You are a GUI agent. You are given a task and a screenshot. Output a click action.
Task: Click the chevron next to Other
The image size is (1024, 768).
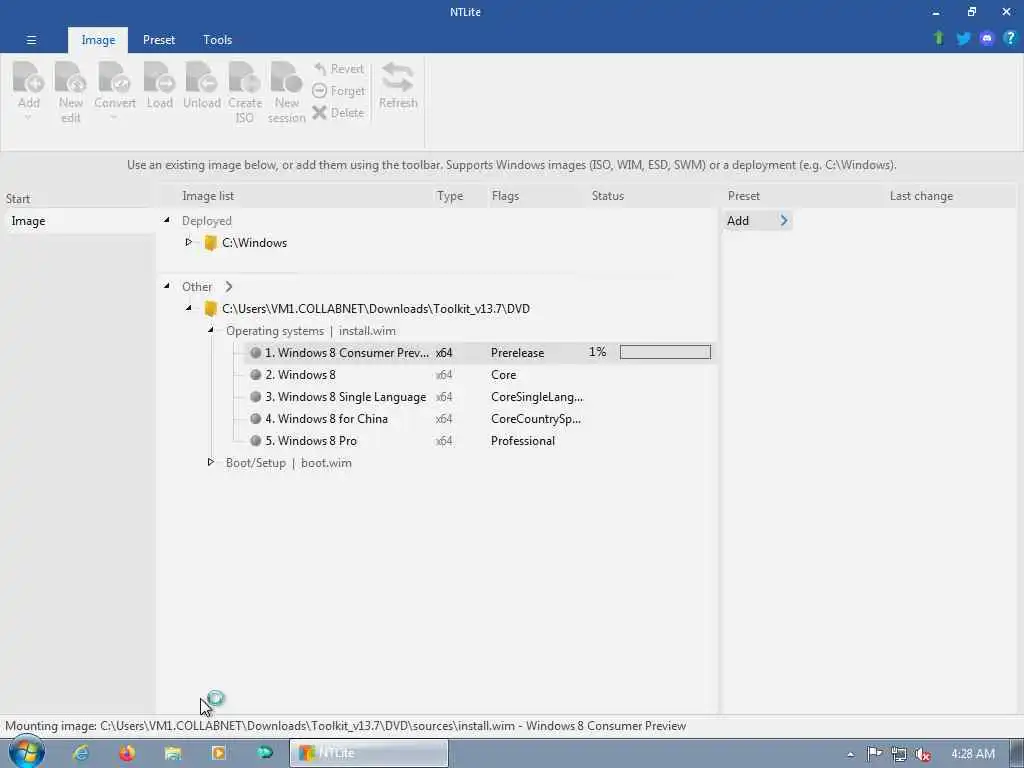coord(229,287)
